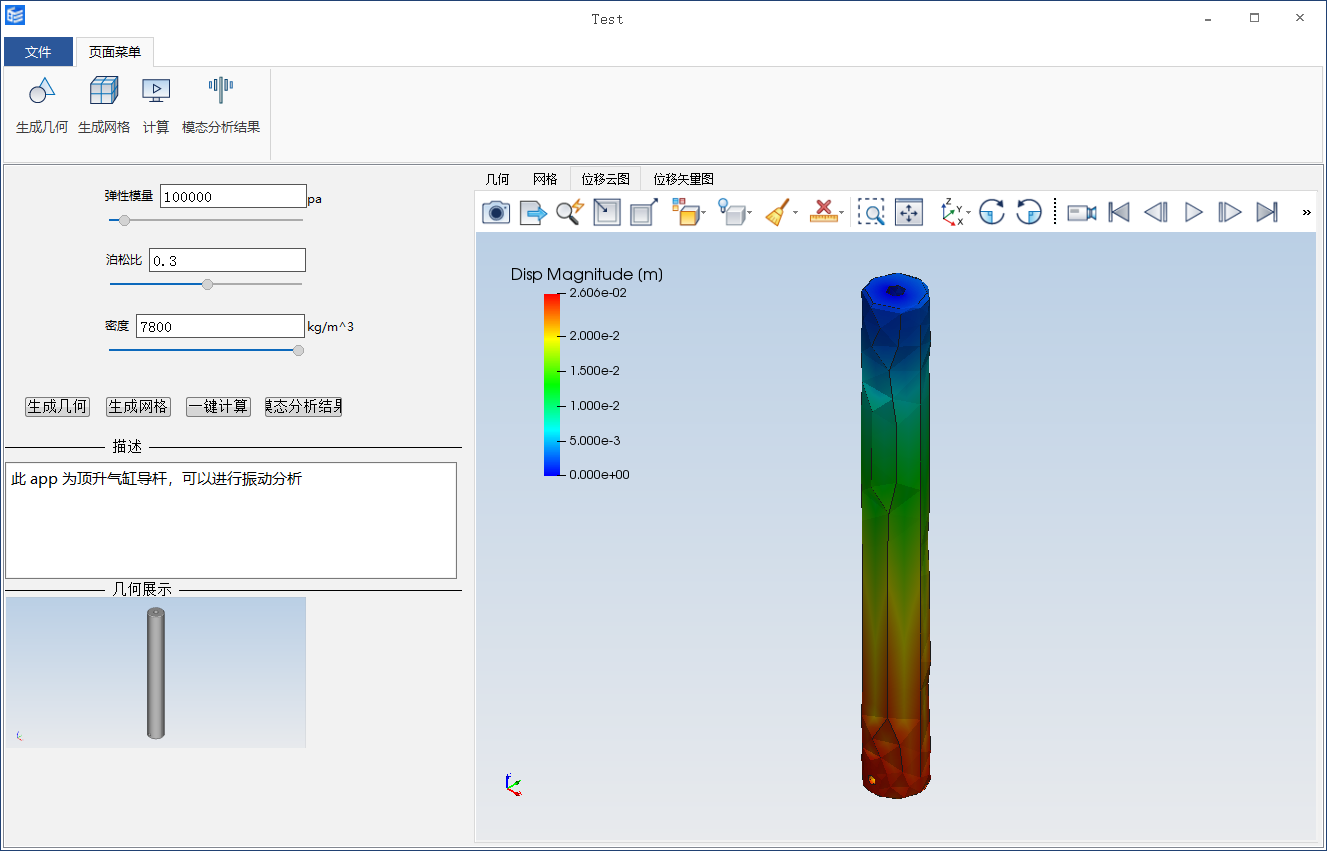The width and height of the screenshot is (1327, 851).
Task: Click the 计算 ribbon monitor icon
Action: click(156, 91)
